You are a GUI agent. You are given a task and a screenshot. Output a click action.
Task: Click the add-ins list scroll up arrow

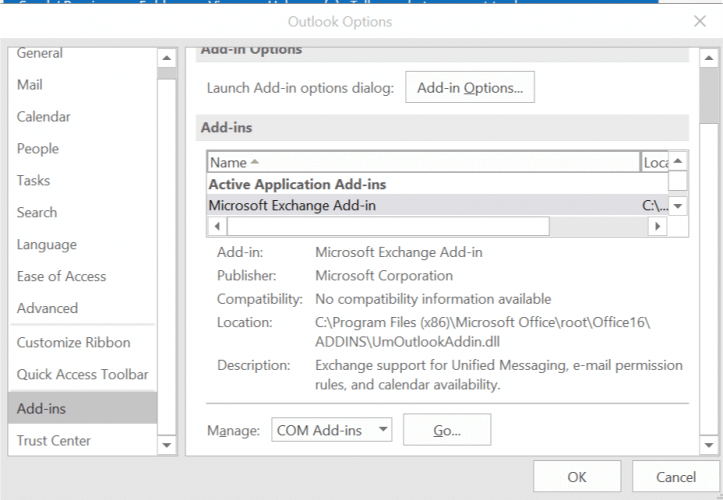[677, 161]
